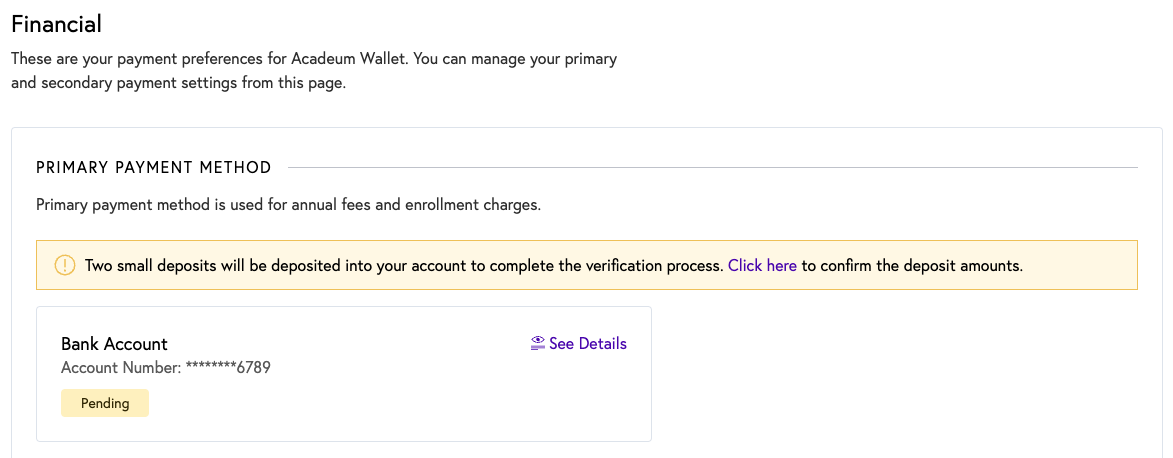1173x458 pixels.
Task: Click the Account Number label text
Action: [121, 367]
